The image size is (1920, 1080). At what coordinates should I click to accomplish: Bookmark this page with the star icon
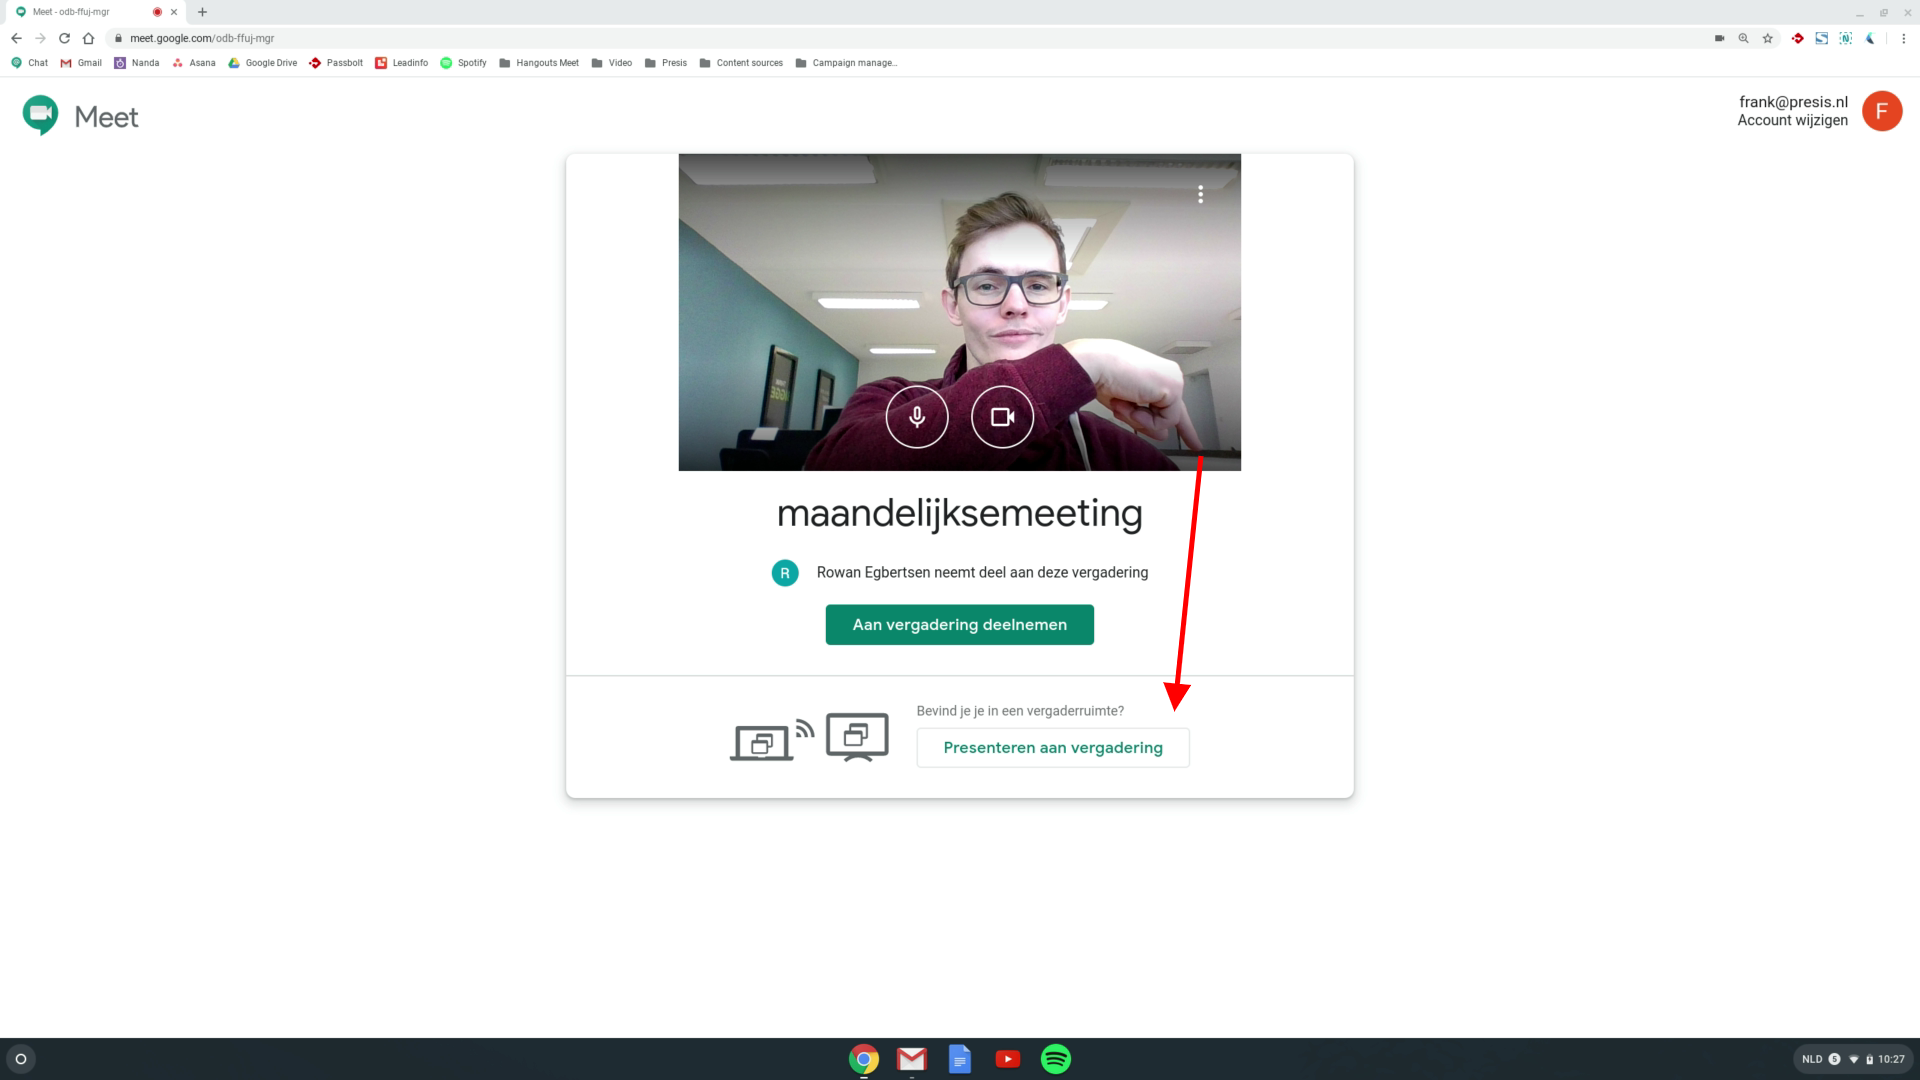(1767, 38)
